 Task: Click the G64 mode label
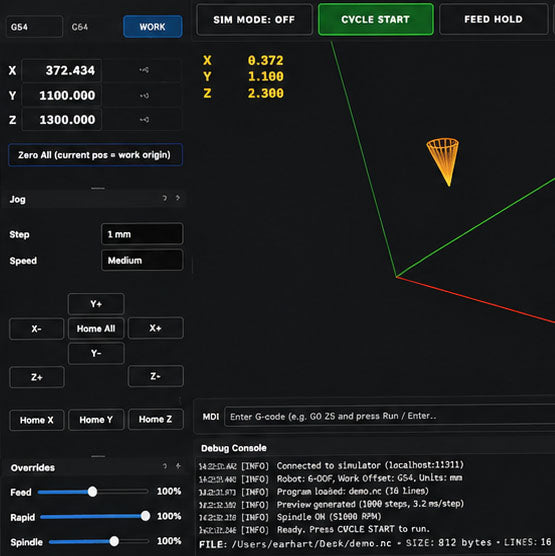79,27
